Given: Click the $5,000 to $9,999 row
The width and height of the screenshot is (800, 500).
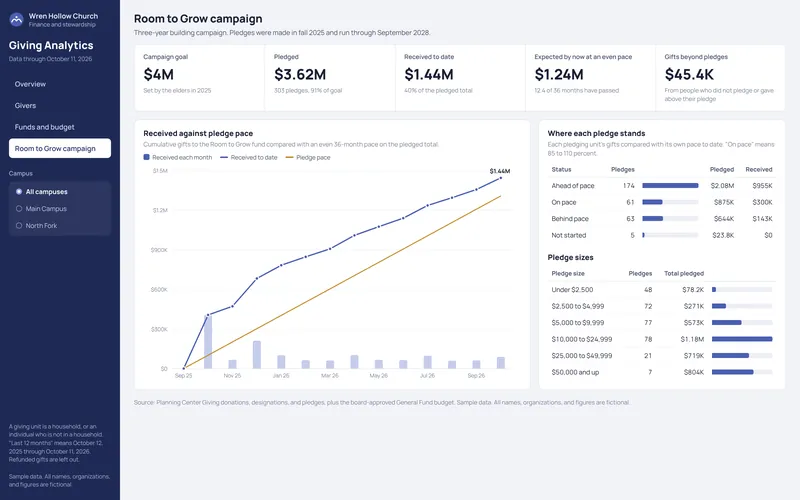Looking at the screenshot, I should (x=662, y=322).
